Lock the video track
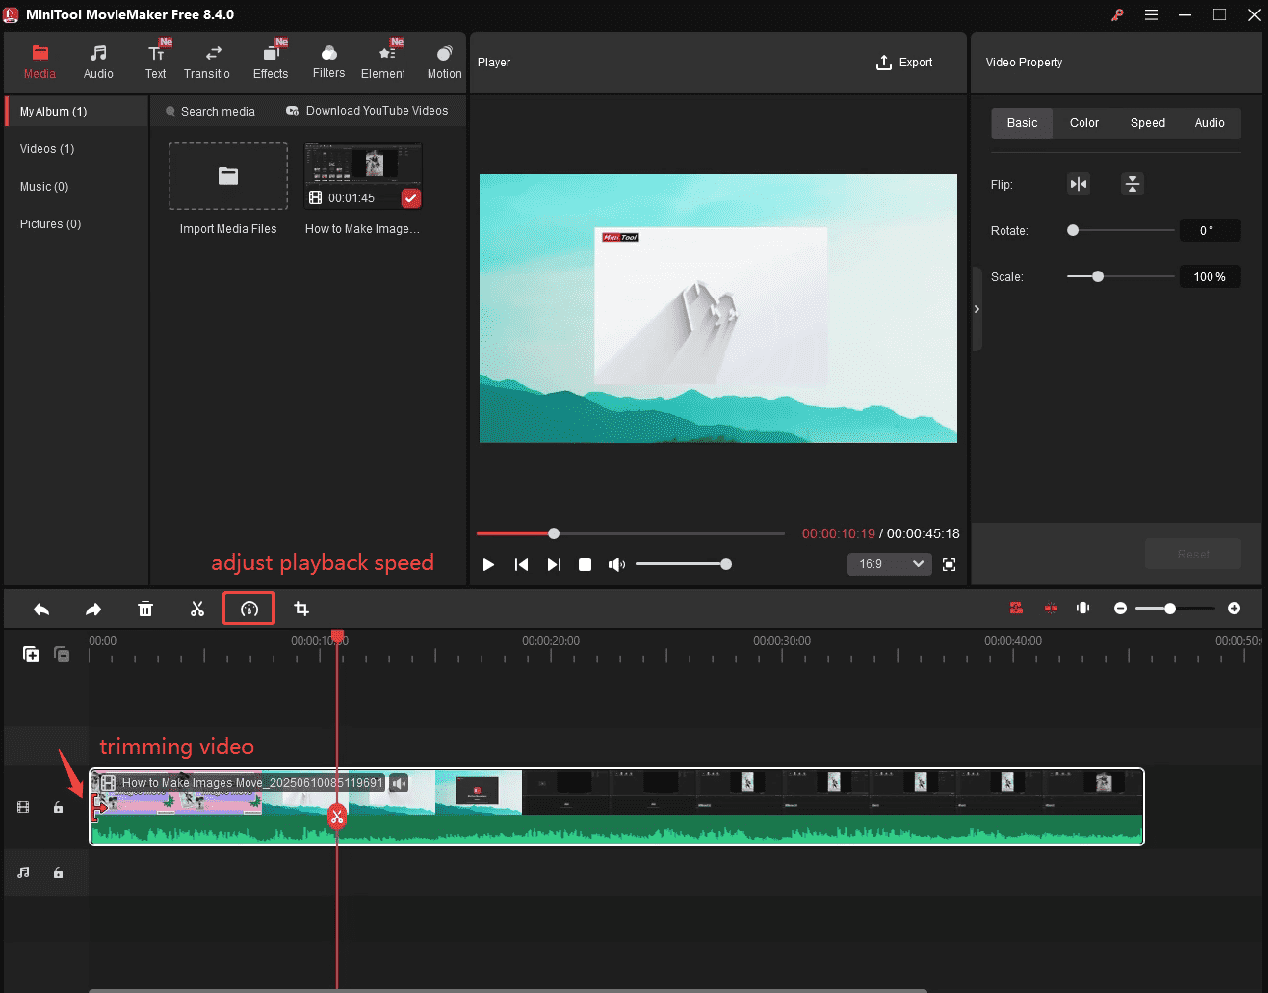 [58, 807]
